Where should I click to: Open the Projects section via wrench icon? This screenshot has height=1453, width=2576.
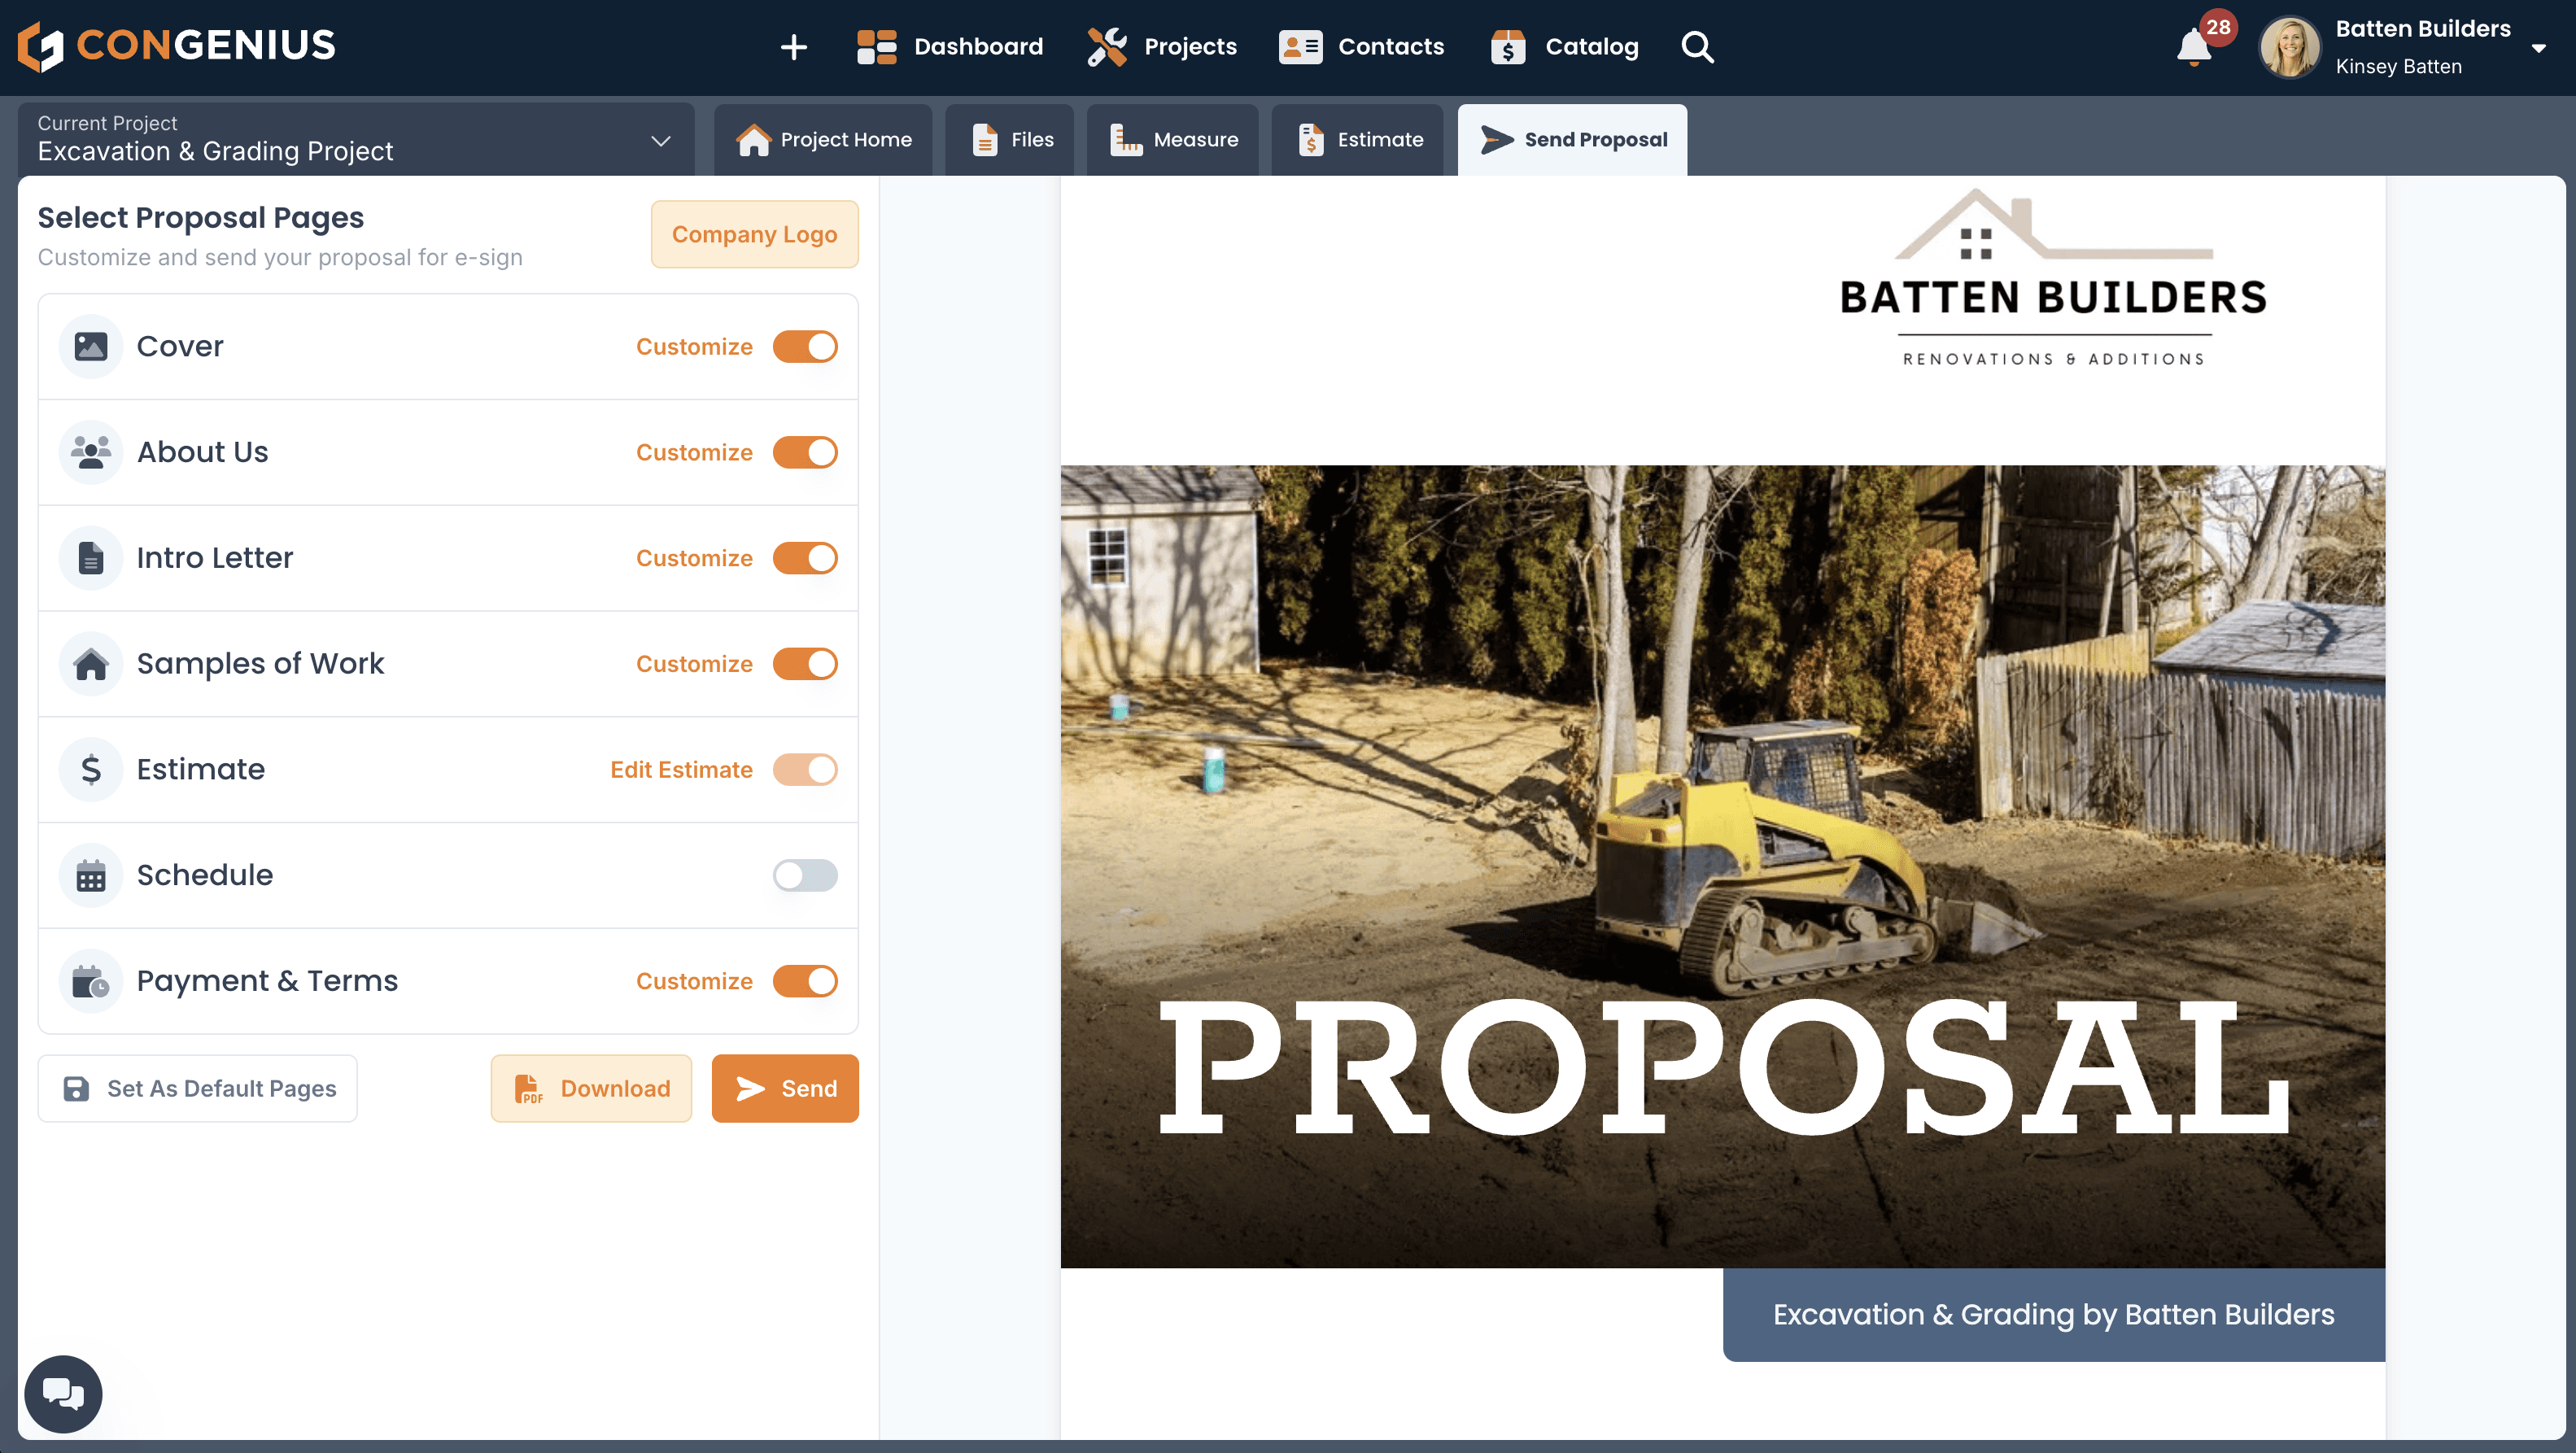click(1106, 46)
